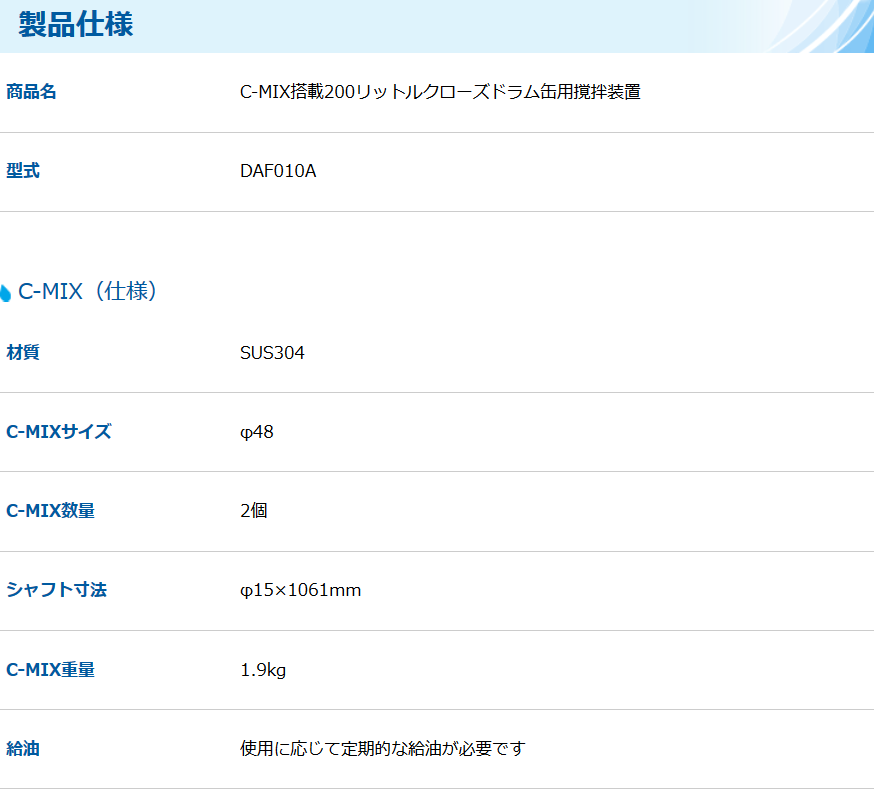The image size is (874, 793).
Task: Select the 材質 label
Action: [23, 352]
